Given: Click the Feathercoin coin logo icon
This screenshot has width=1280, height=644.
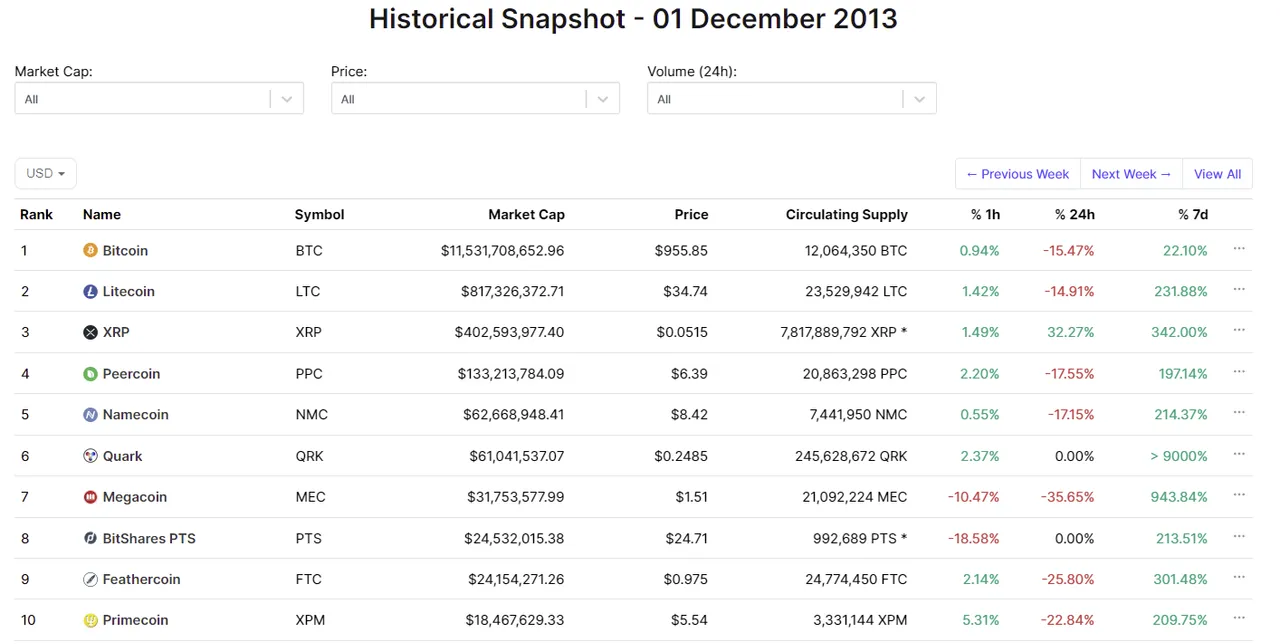Looking at the screenshot, I should tap(90, 579).
